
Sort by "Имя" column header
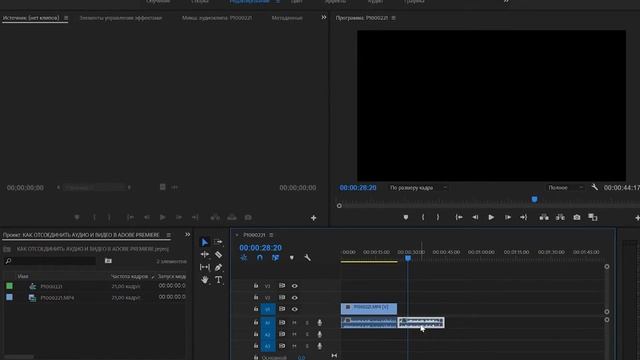(23, 276)
